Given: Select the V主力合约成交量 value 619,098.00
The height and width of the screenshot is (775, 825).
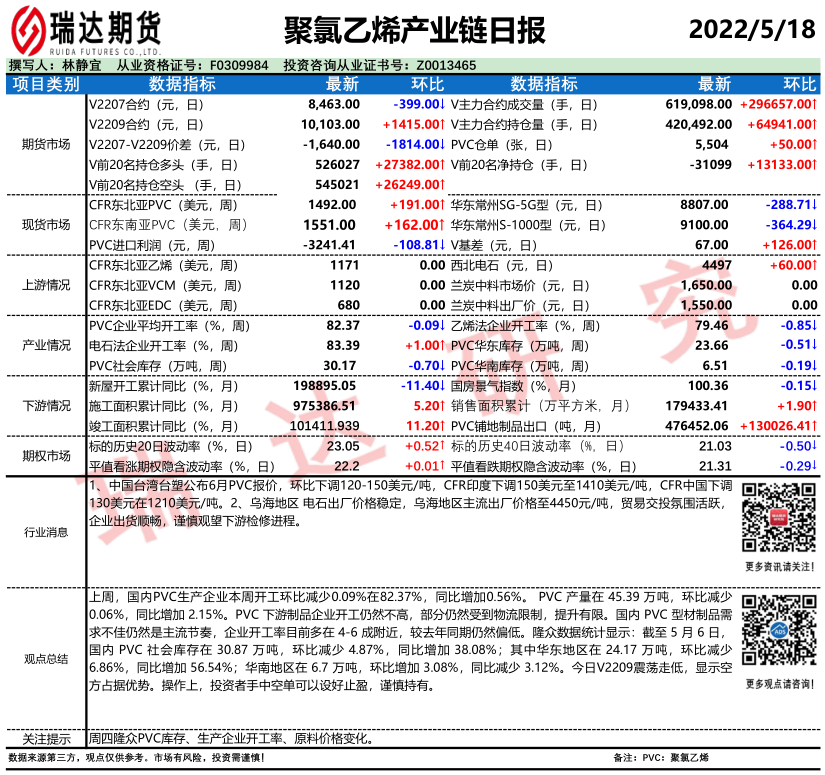Looking at the screenshot, I should point(699,104).
